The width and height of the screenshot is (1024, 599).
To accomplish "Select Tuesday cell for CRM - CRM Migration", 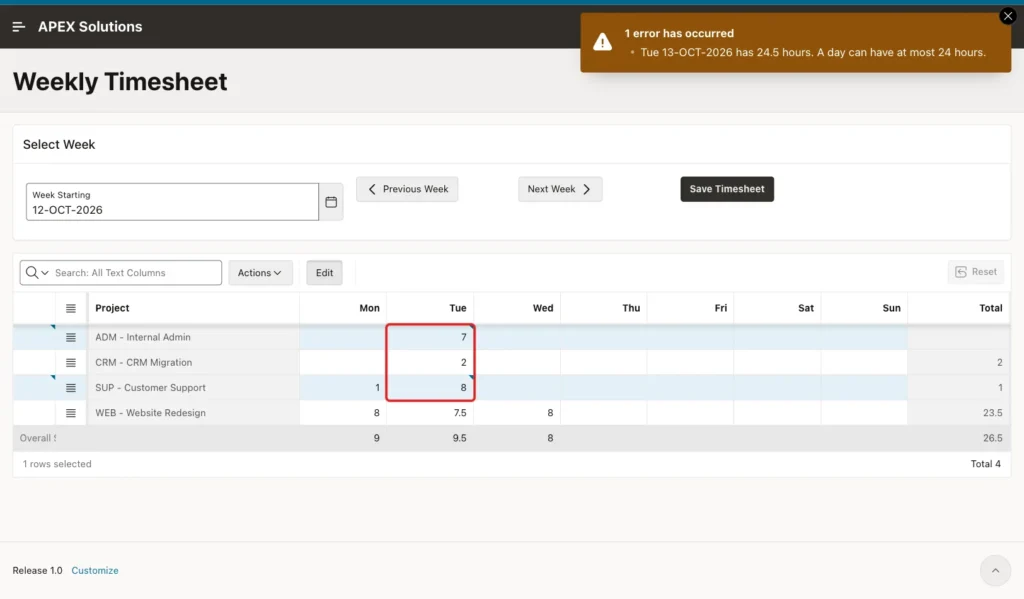I will (x=430, y=363).
